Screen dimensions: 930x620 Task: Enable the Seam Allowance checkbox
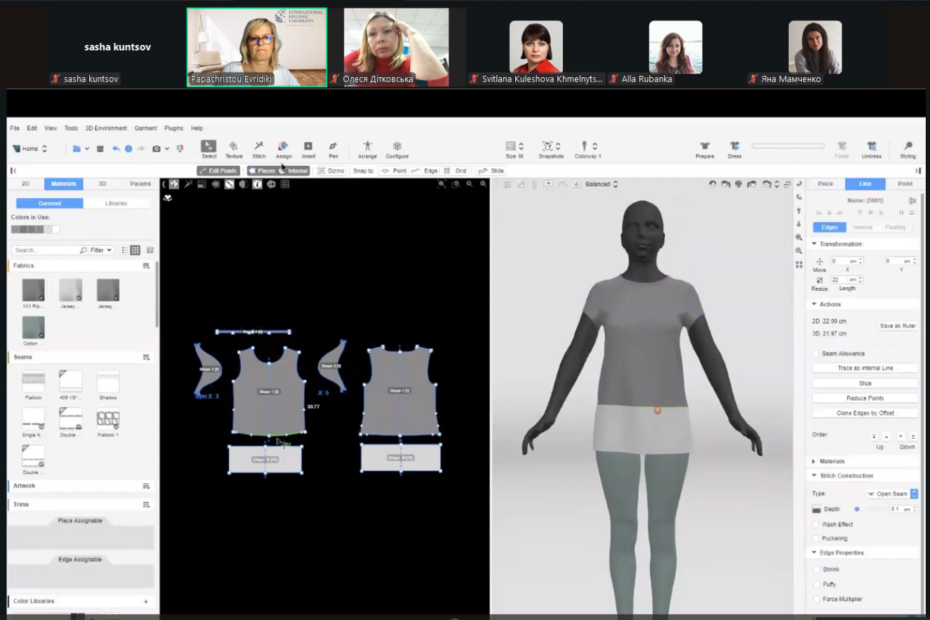tap(816, 354)
